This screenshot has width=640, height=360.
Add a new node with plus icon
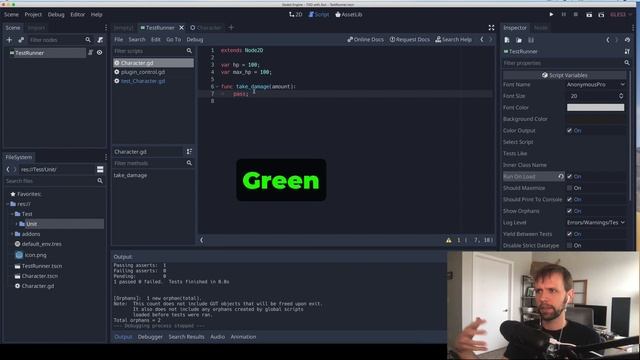tap(9, 40)
